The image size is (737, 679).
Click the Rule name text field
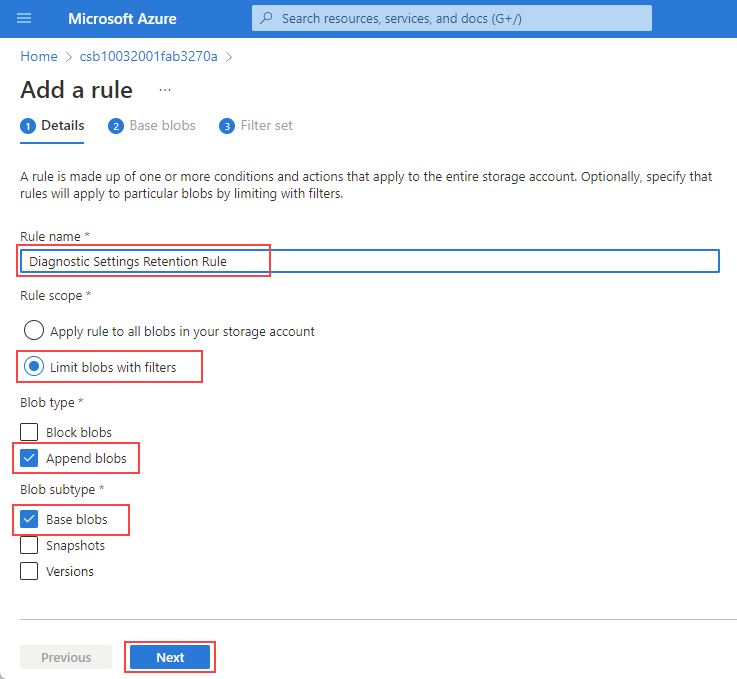pyautogui.click(x=369, y=261)
